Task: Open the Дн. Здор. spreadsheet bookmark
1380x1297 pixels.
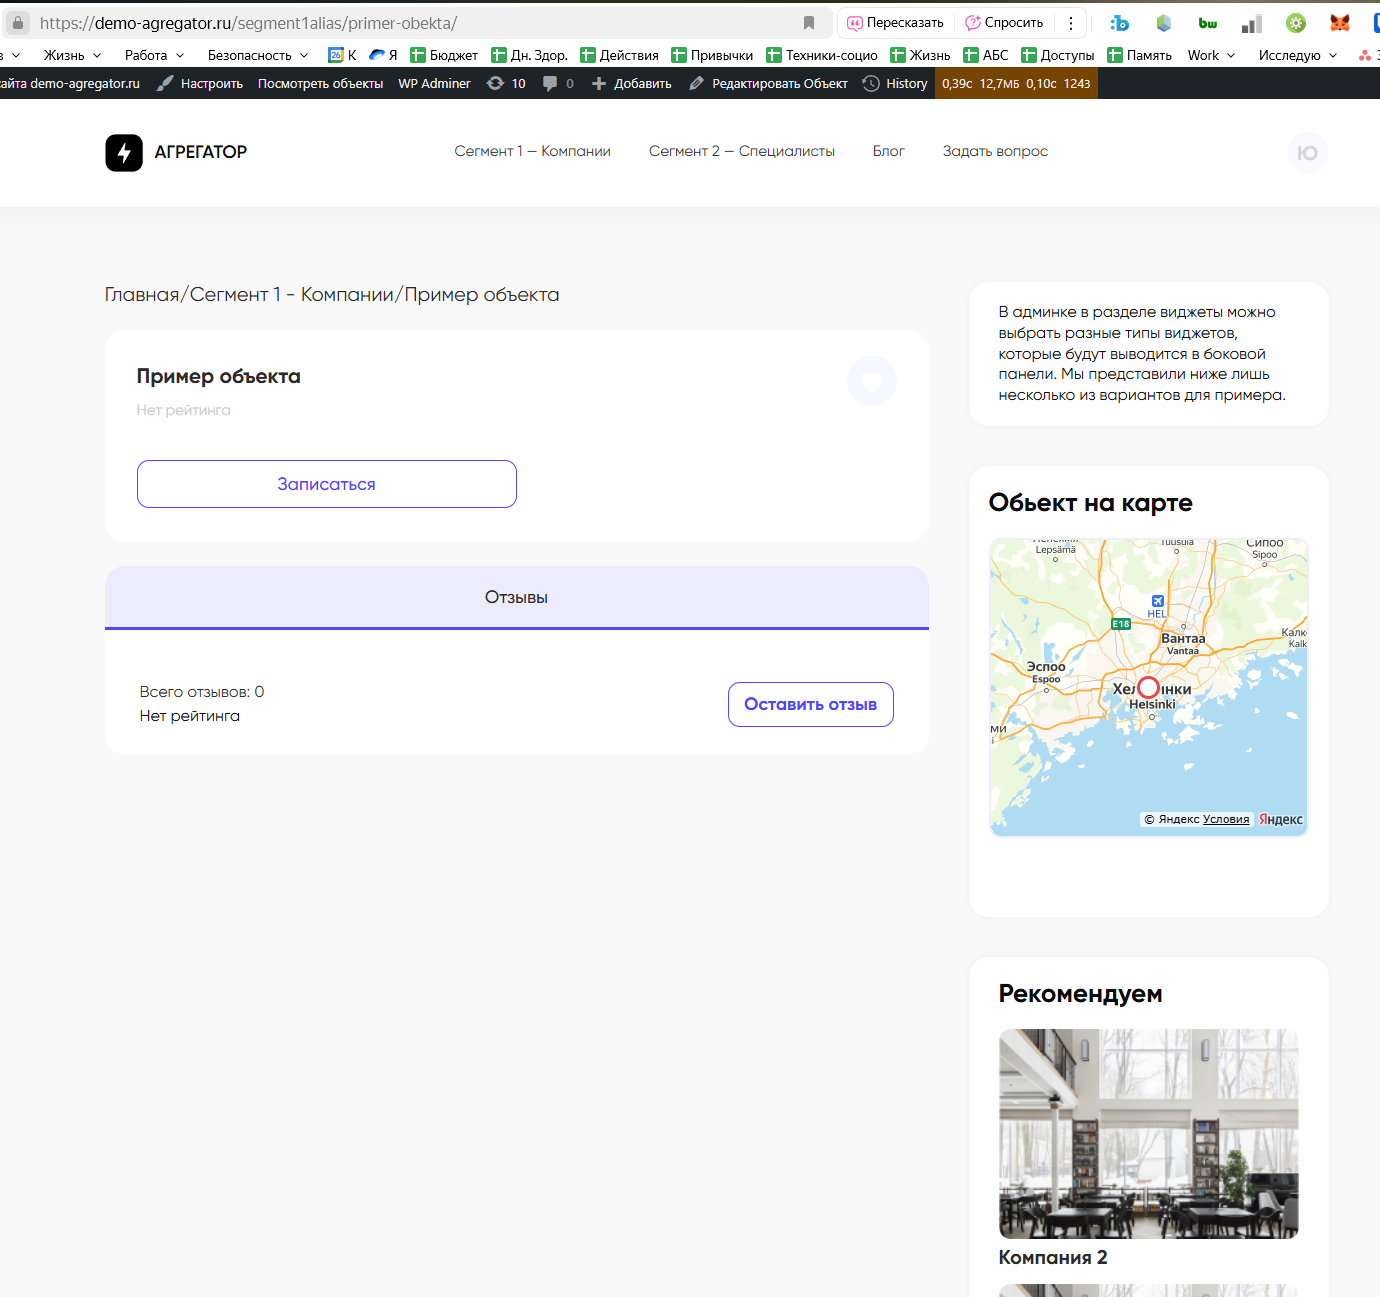Action: (x=530, y=55)
